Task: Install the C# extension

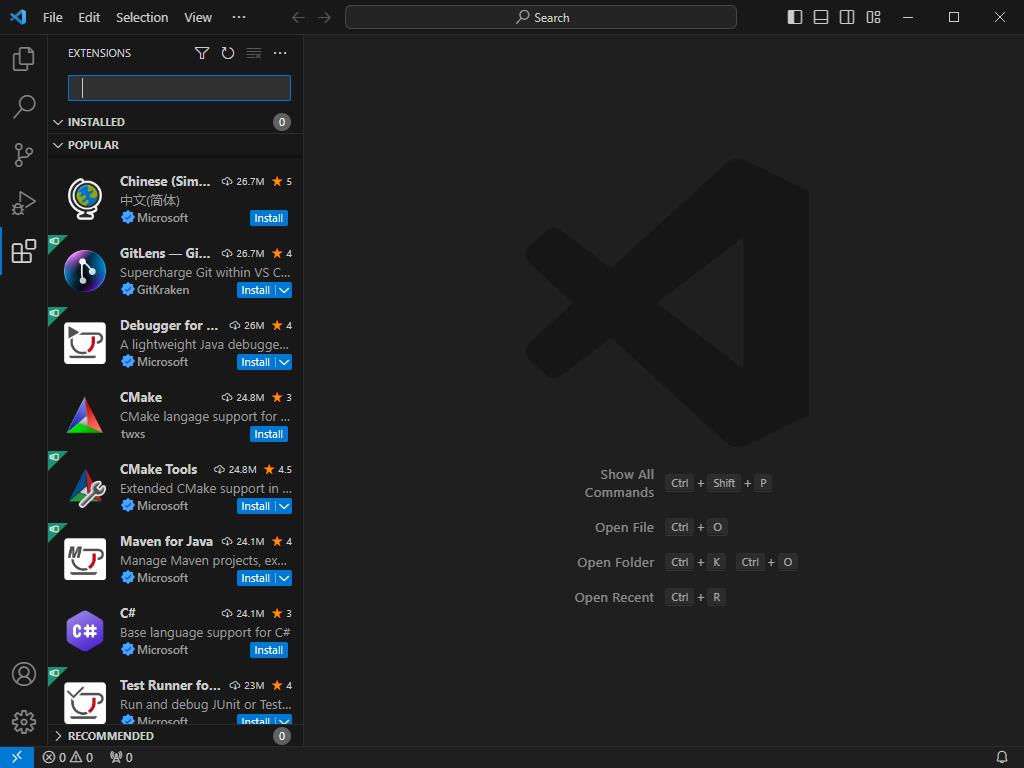Action: coord(268,650)
